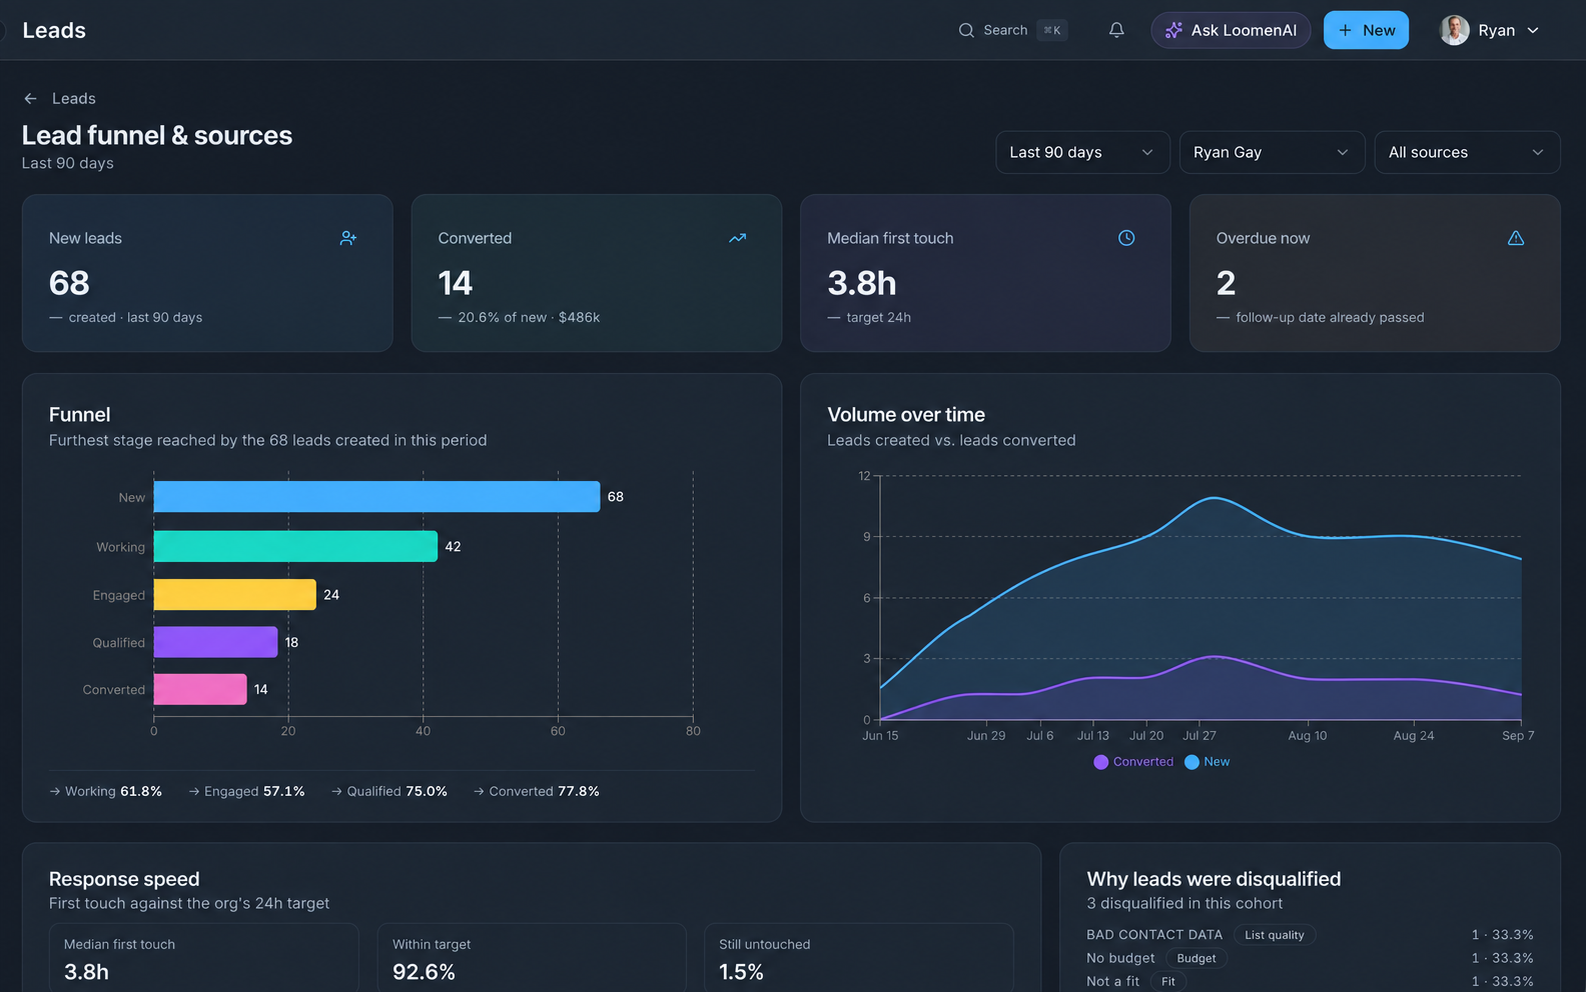Click the Still untouched 1.5% stat
The width and height of the screenshot is (1586, 992).
tap(858, 958)
